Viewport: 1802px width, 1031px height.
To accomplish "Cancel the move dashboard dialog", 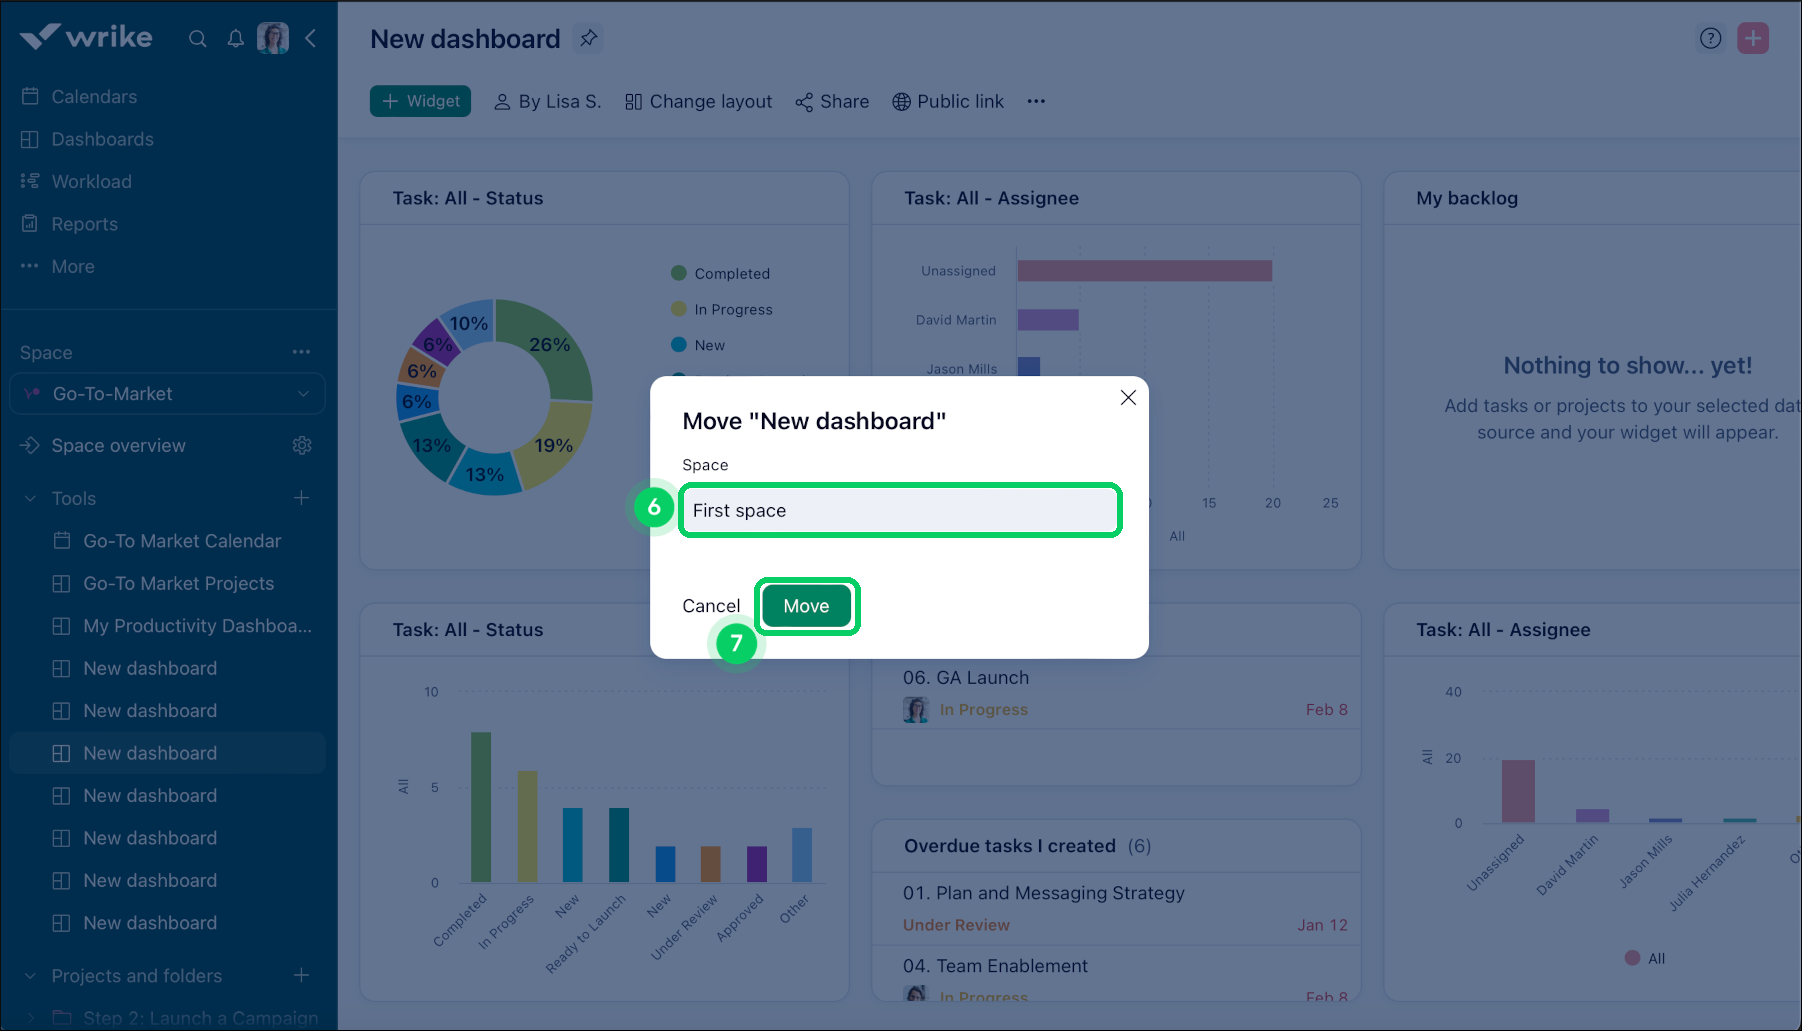I will tap(710, 605).
